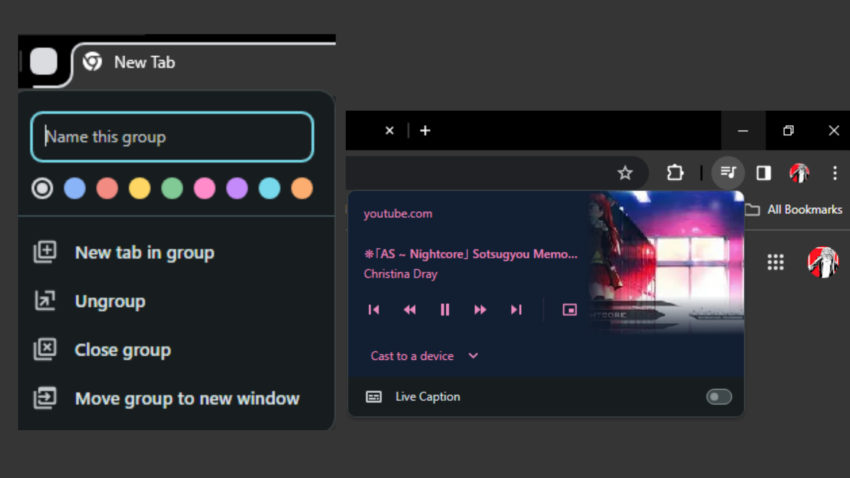Image resolution: width=850 pixels, height=478 pixels.
Task: Click Move group to new window
Action: [x=187, y=399]
